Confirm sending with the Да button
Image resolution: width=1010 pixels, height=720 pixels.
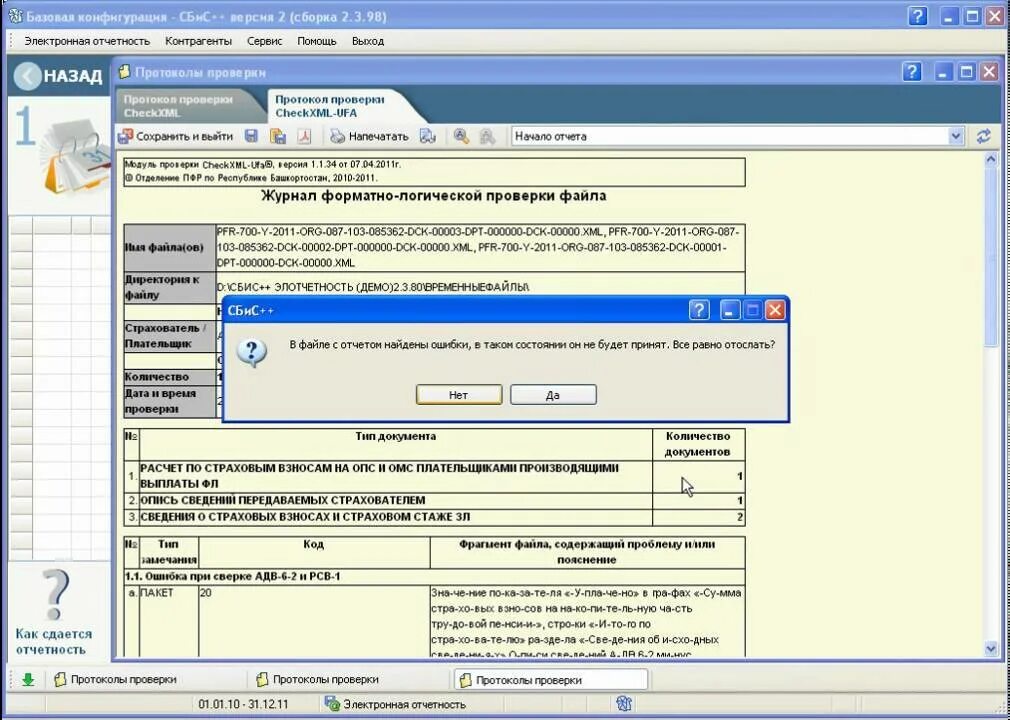[x=553, y=395]
